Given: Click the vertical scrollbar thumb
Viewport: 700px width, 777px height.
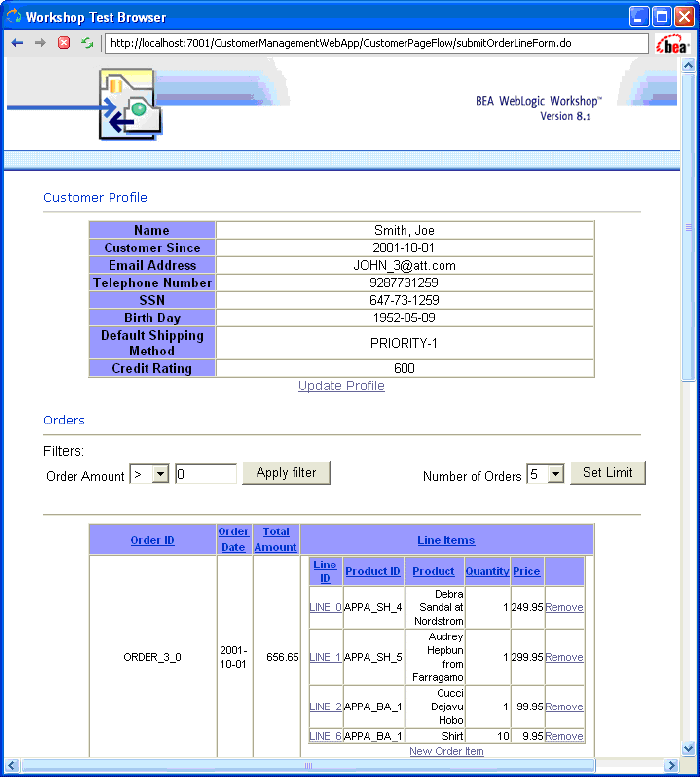Looking at the screenshot, I should point(688,227).
